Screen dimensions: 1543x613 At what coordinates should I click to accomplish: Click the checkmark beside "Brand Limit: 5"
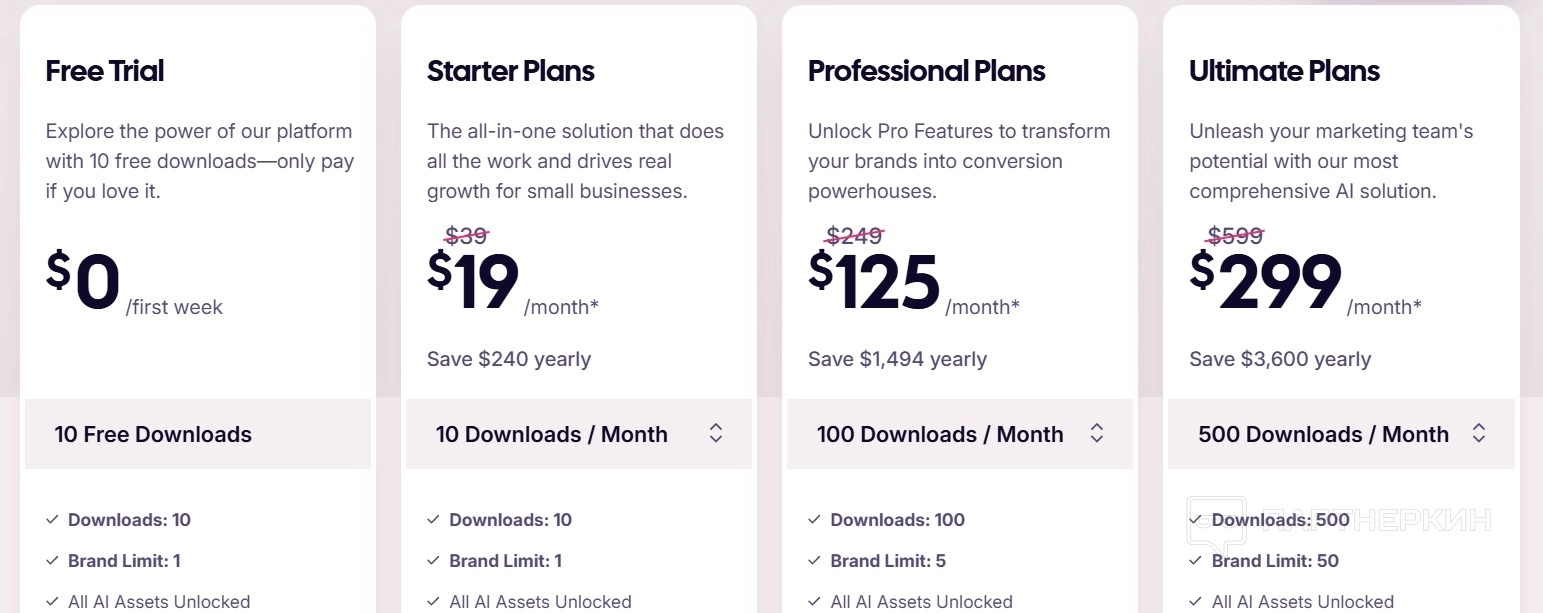814,561
